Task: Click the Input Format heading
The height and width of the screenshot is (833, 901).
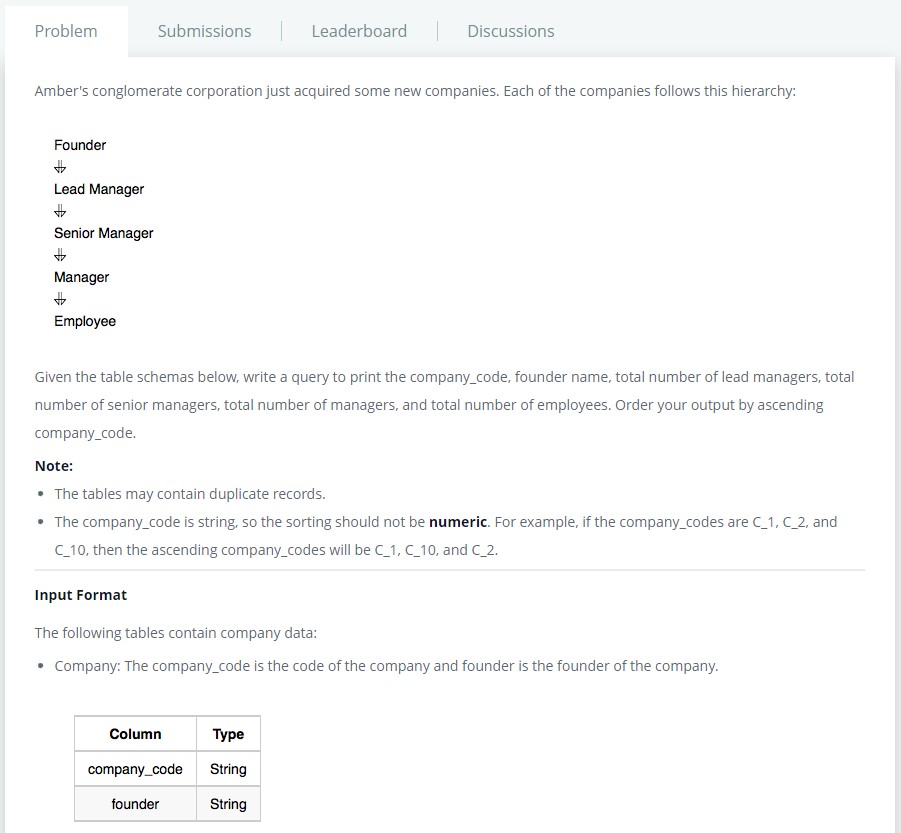Action: coord(81,595)
